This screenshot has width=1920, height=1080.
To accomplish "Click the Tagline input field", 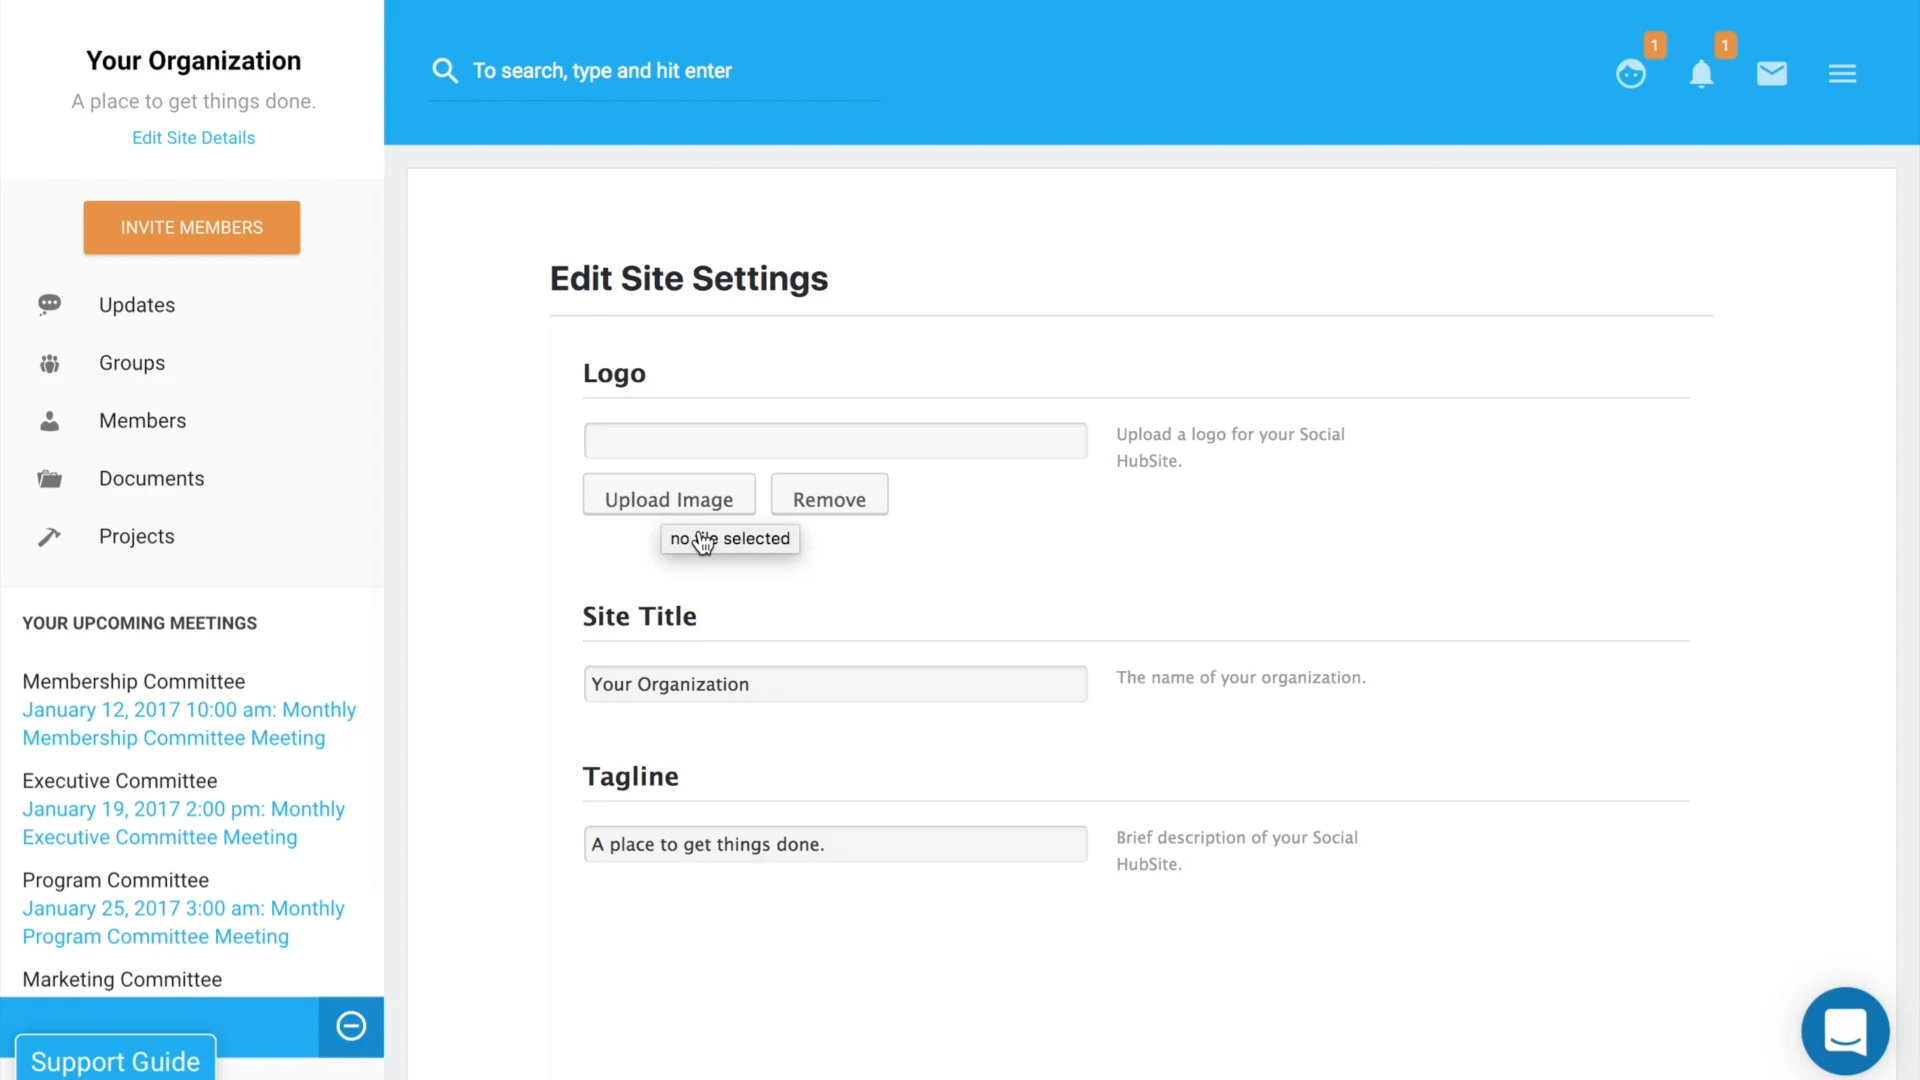I will [835, 844].
